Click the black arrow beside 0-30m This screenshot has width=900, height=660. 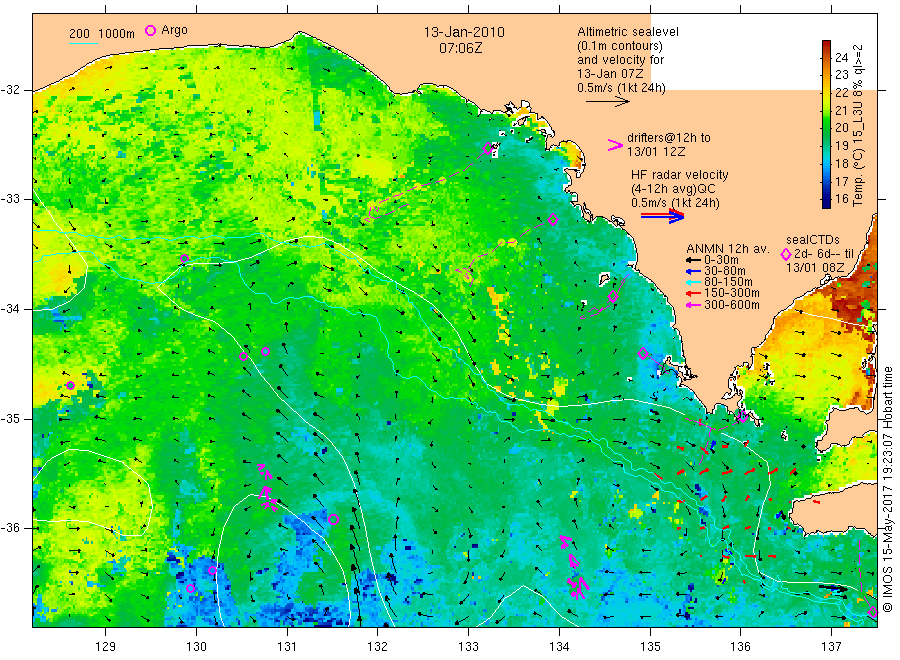point(693,260)
